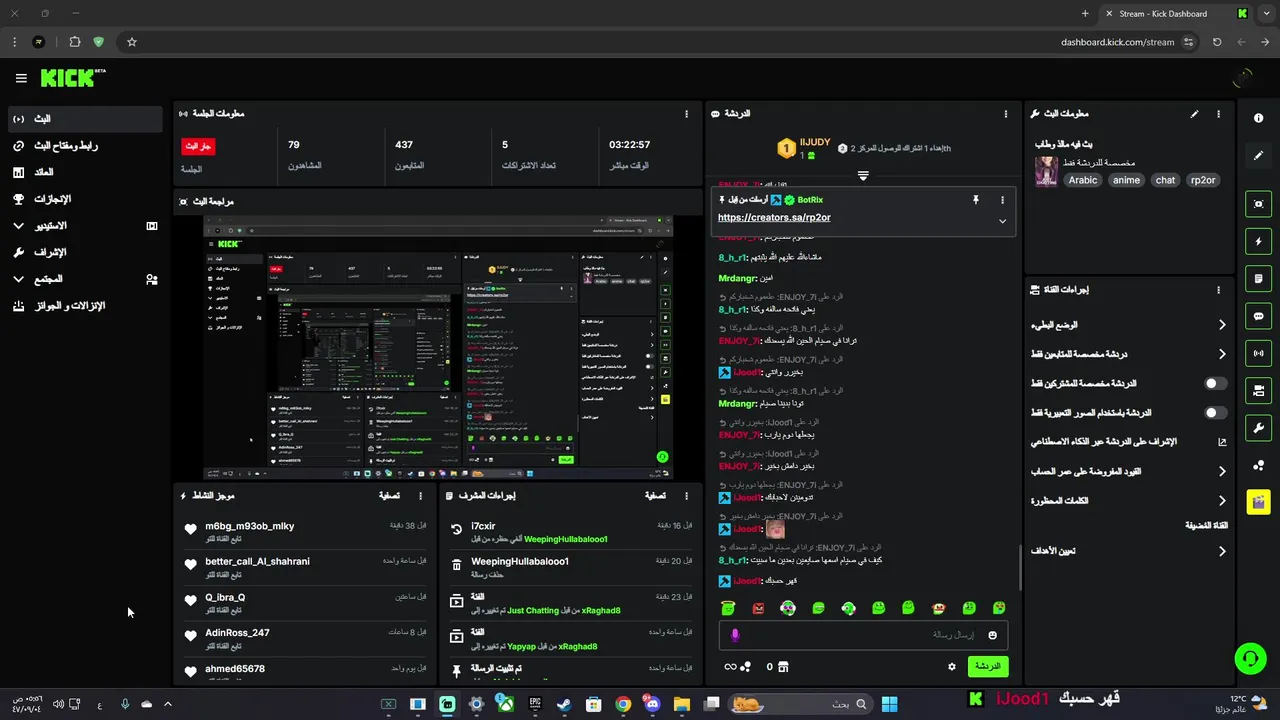Viewport: 1280px width, 720px height.
Task: Click the broadcast signal icon in the right rail
Action: tap(1258, 353)
